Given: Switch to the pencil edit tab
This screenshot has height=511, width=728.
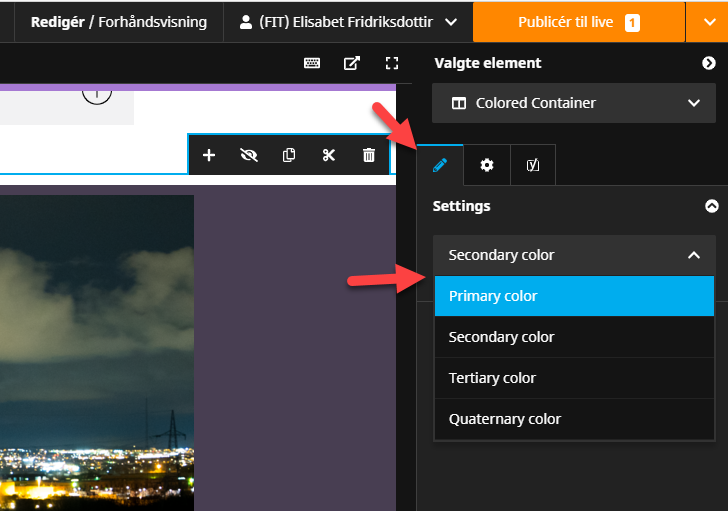Looking at the screenshot, I should tap(440, 165).
